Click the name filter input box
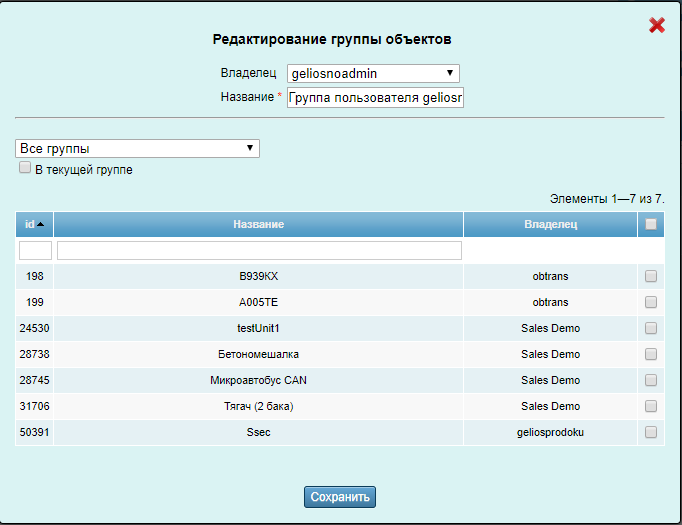This screenshot has height=525, width=682. (x=259, y=250)
